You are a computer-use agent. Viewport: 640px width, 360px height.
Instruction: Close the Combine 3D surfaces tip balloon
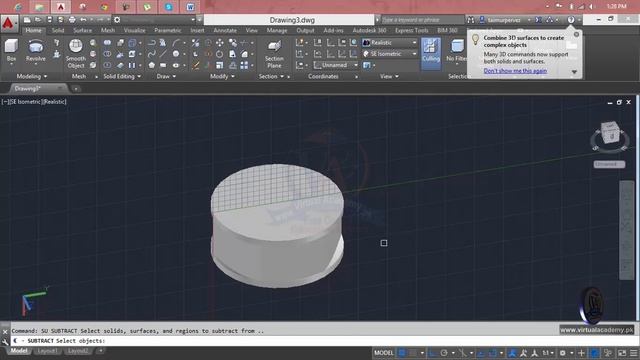point(576,35)
